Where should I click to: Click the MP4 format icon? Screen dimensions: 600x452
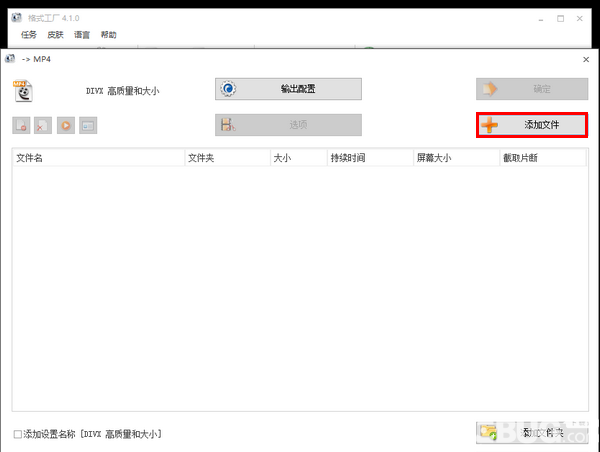click(x=23, y=91)
